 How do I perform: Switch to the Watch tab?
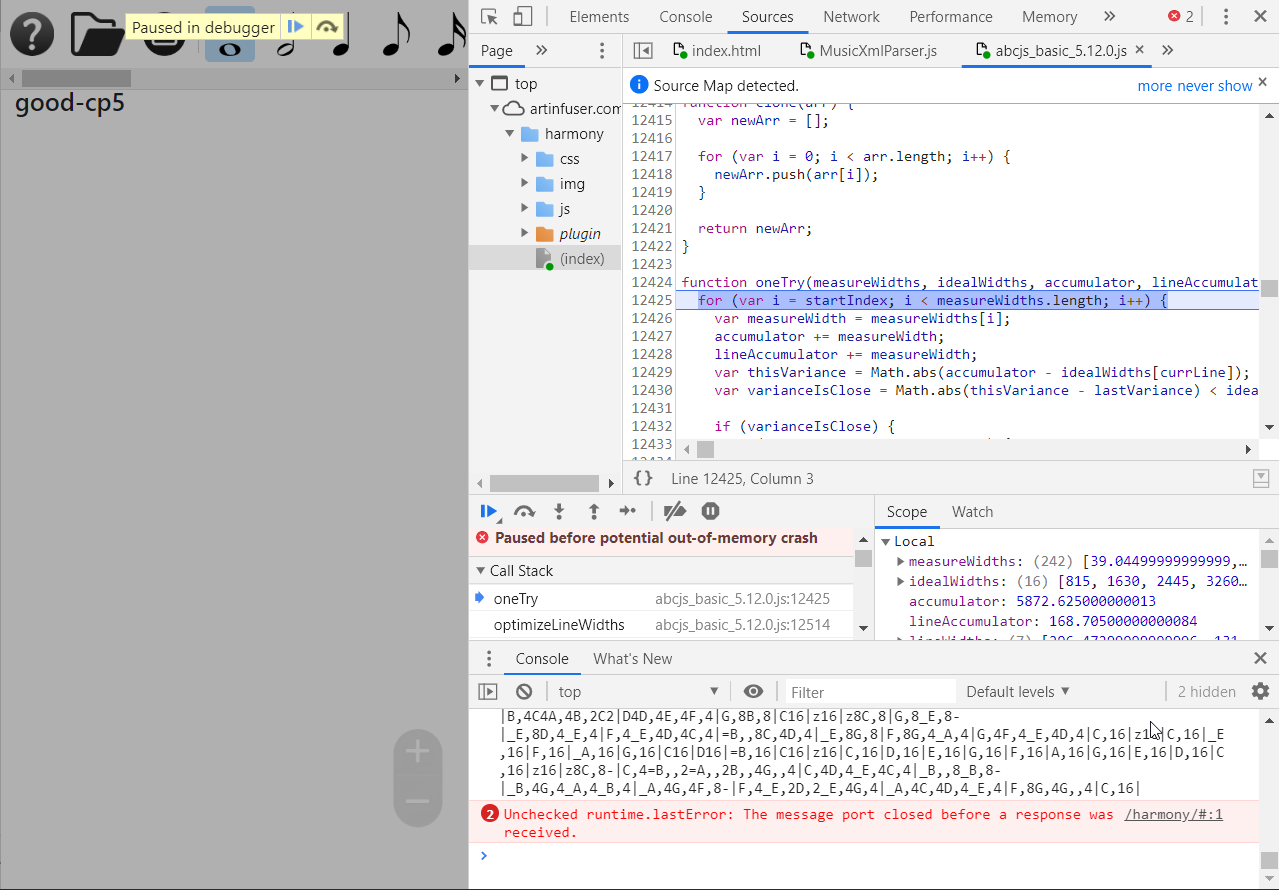[972, 512]
